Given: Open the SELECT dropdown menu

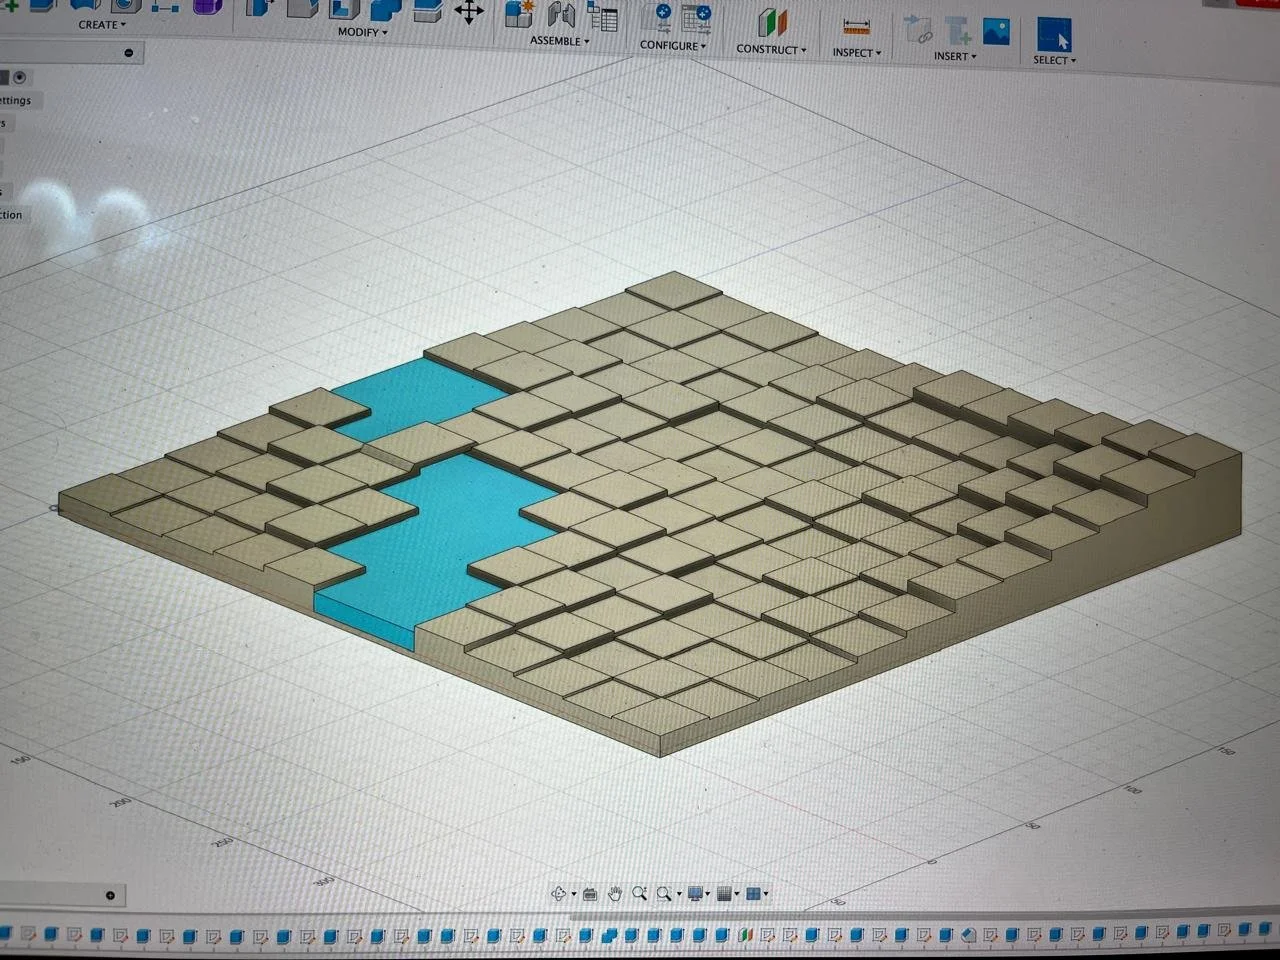Looking at the screenshot, I should [x=1055, y=60].
